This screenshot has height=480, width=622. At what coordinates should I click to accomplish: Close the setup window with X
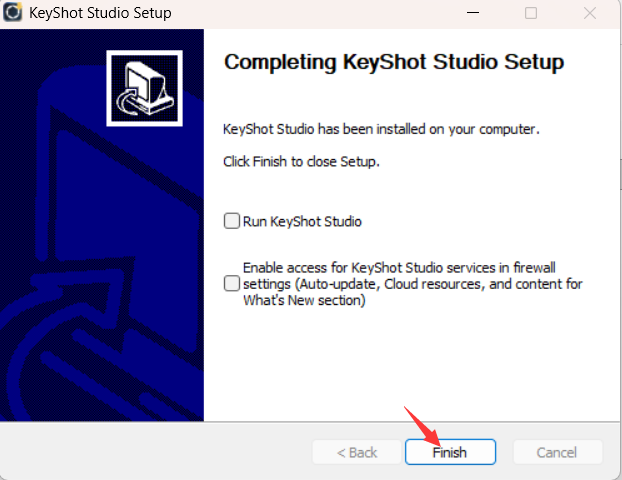590,13
